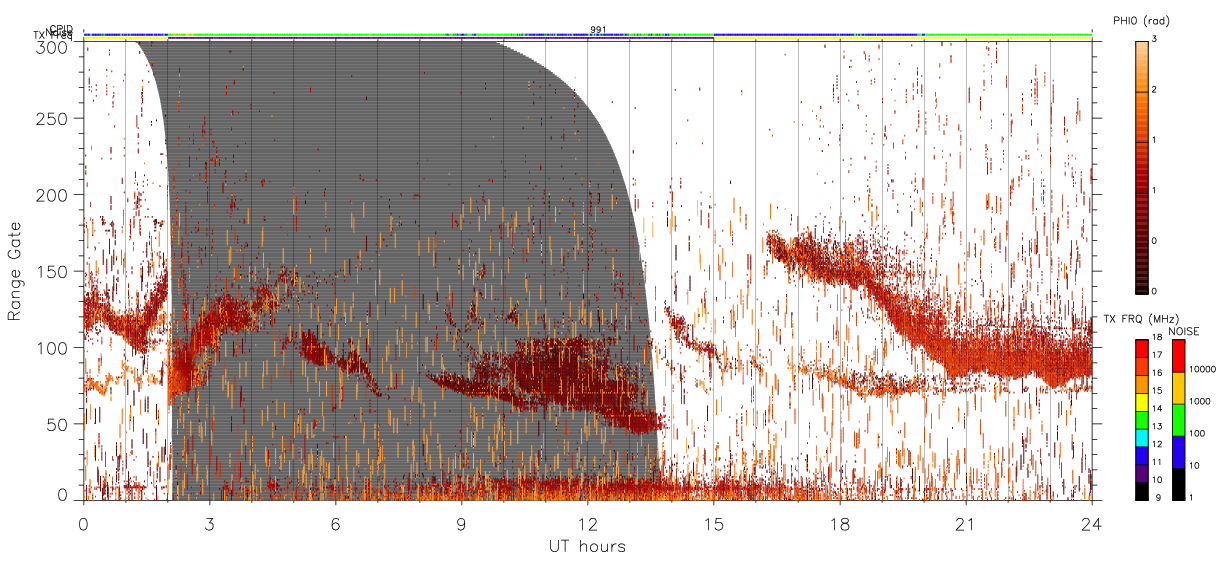Click the '100' NOISE scale label
The width and height of the screenshot is (1228, 567).
tap(1198, 434)
